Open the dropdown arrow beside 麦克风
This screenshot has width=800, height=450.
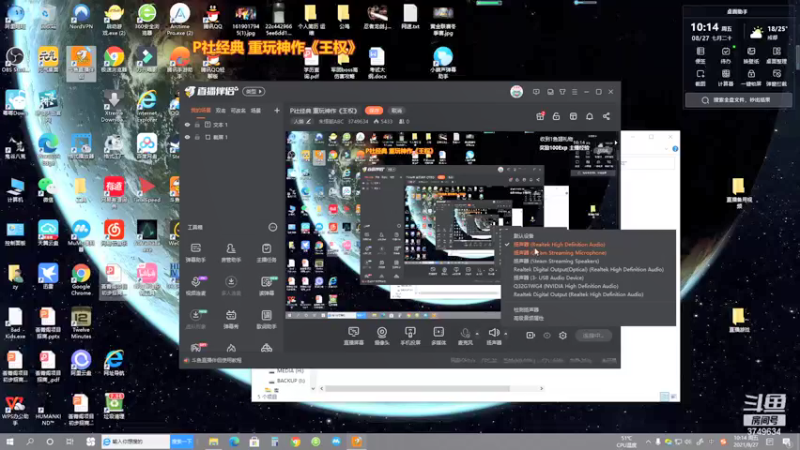coord(477,334)
